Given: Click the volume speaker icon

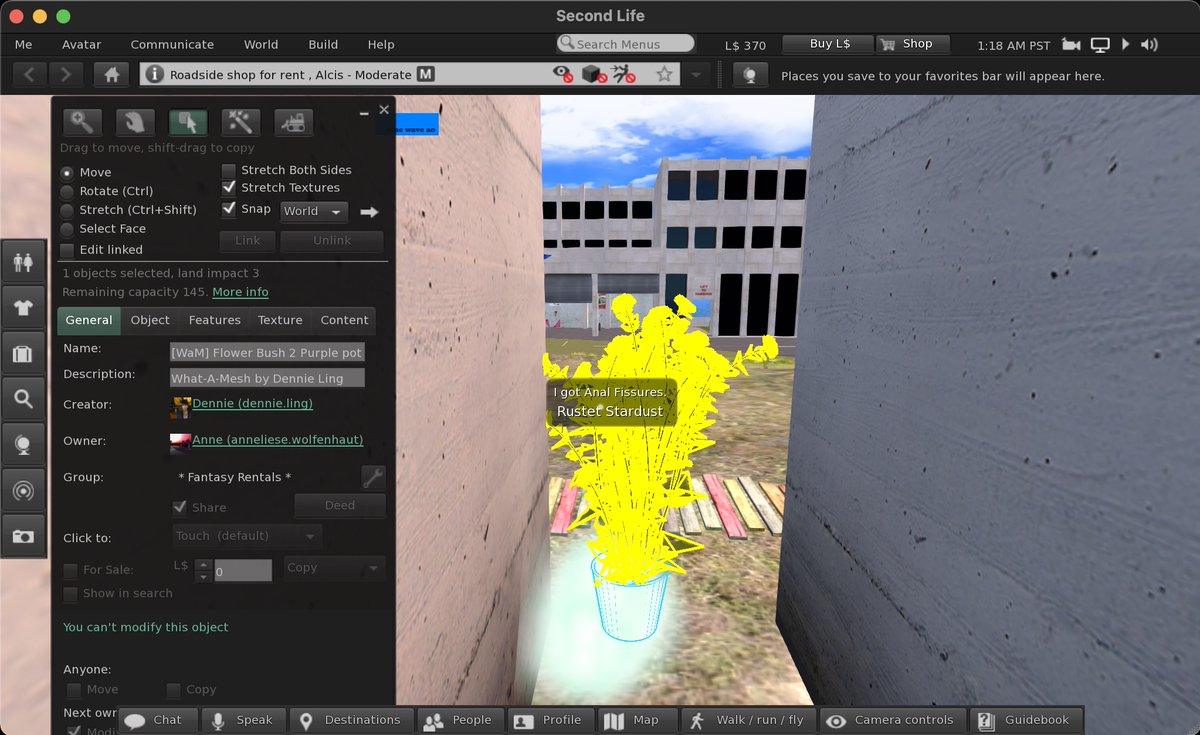Looking at the screenshot, I should pos(1149,45).
